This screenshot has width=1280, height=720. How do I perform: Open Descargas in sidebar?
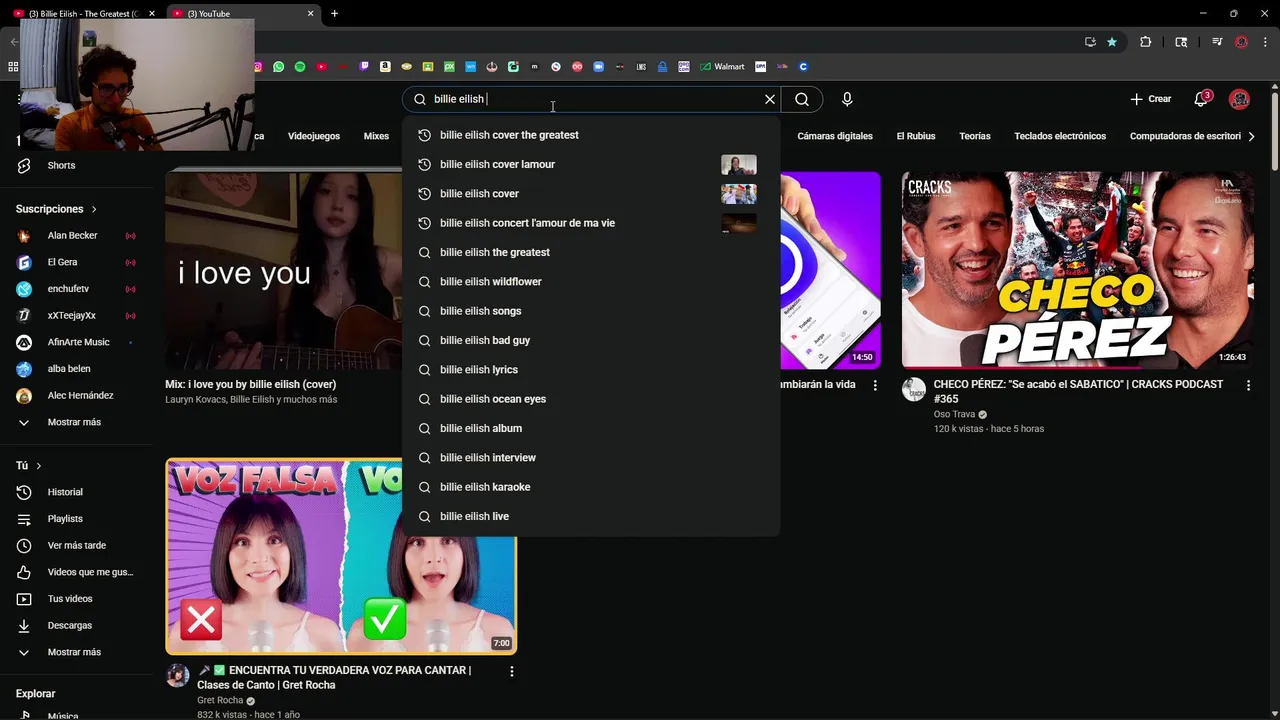[70, 625]
